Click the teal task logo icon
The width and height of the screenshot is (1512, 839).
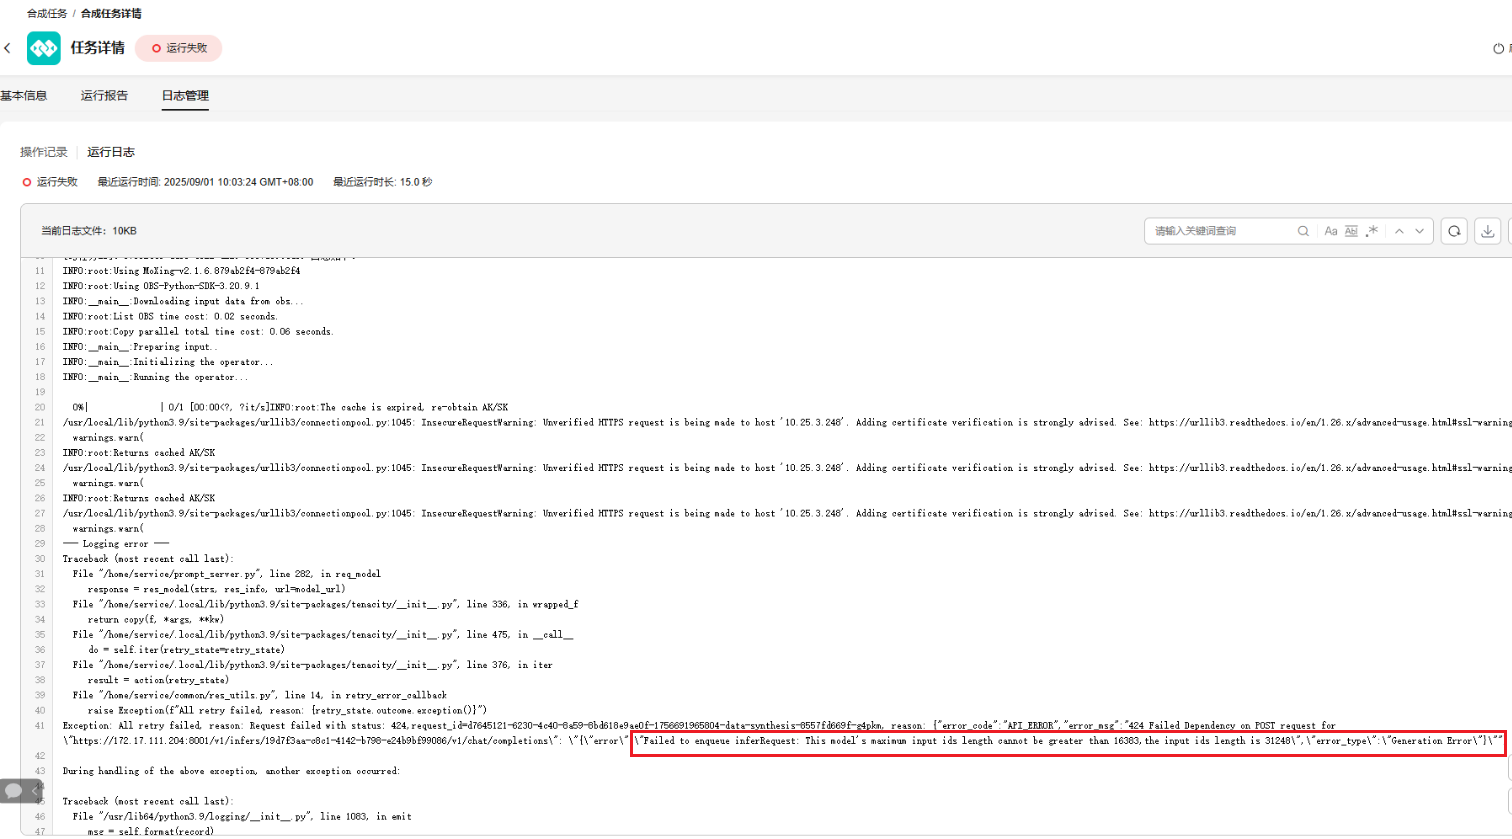(44, 48)
